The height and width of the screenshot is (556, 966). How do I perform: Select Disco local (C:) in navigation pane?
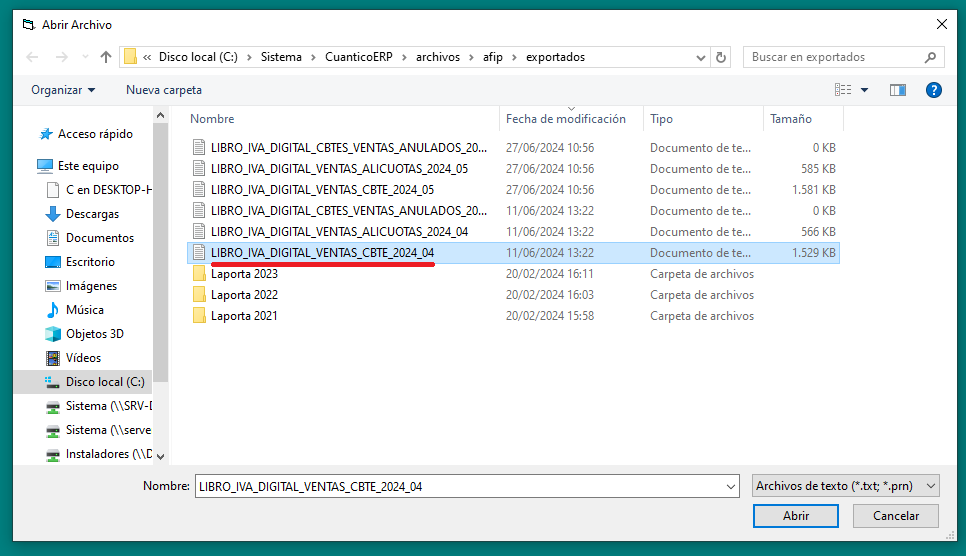point(105,382)
